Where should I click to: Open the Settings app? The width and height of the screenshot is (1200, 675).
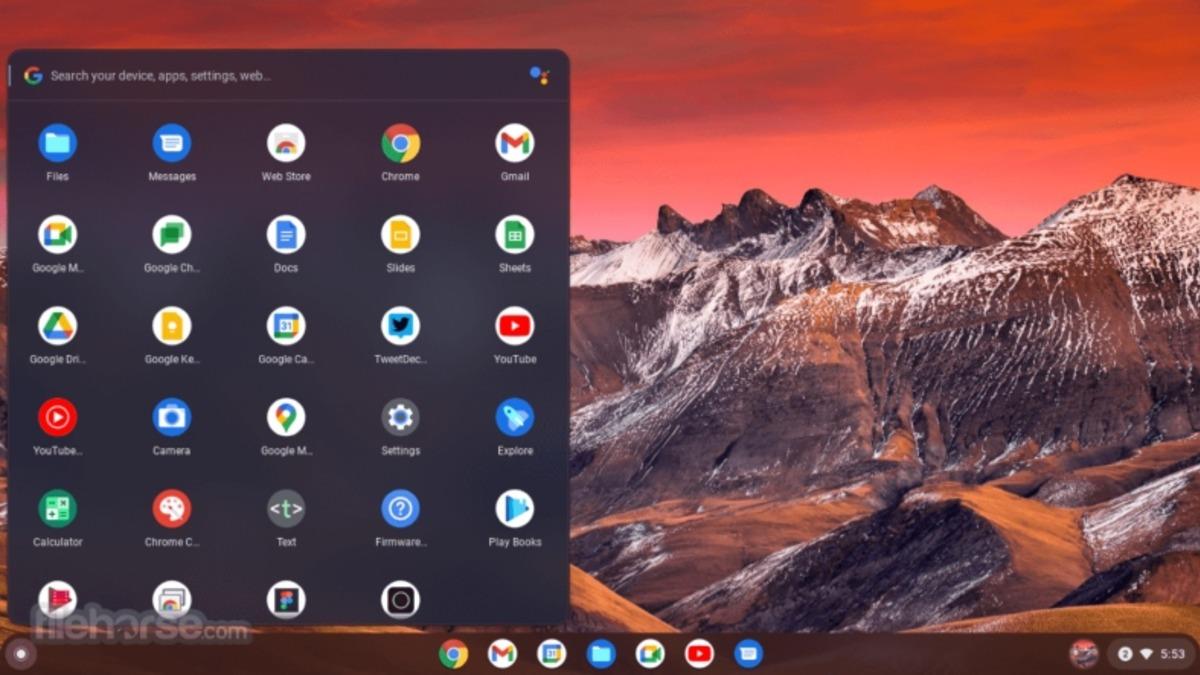tap(400, 417)
